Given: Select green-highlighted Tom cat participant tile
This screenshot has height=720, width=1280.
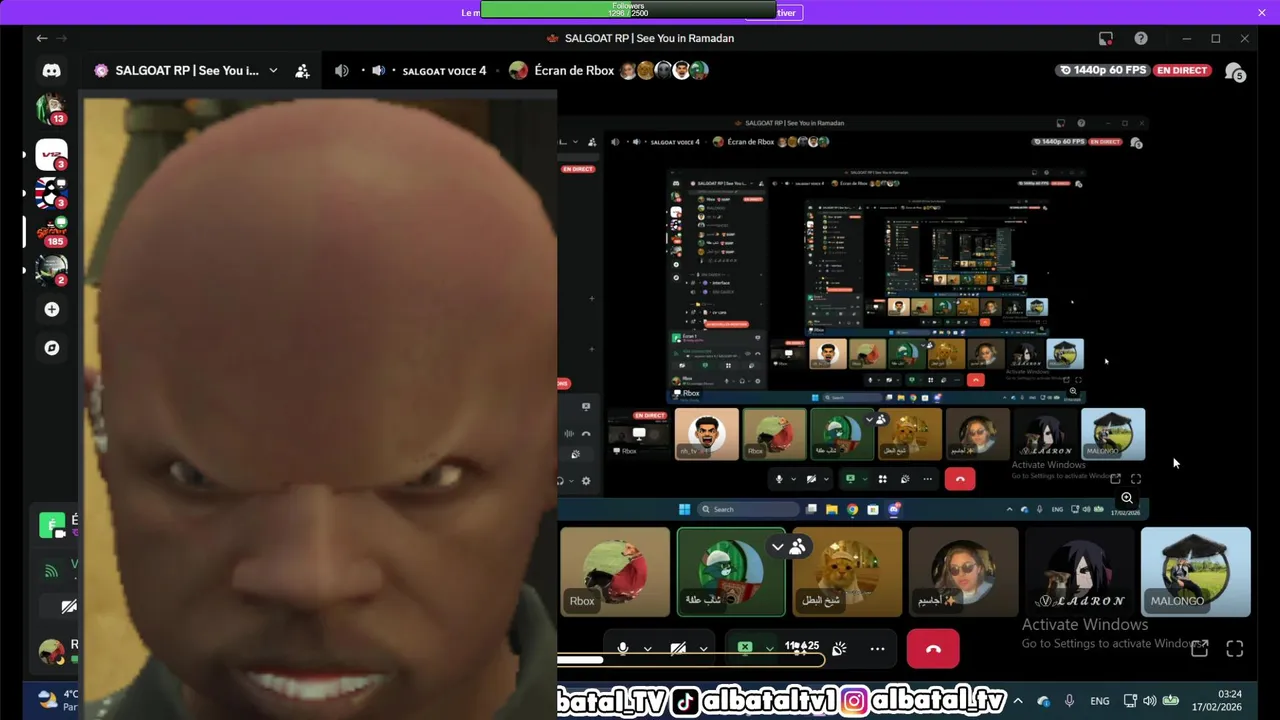Looking at the screenshot, I should pos(731,572).
